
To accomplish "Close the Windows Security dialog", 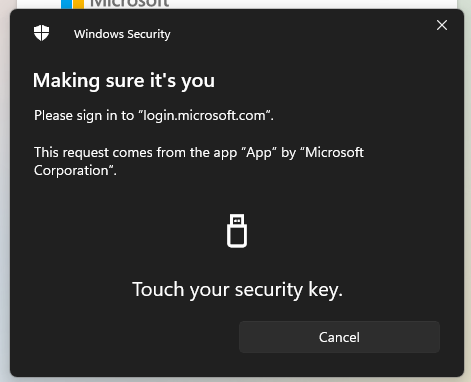I will point(442,25).
